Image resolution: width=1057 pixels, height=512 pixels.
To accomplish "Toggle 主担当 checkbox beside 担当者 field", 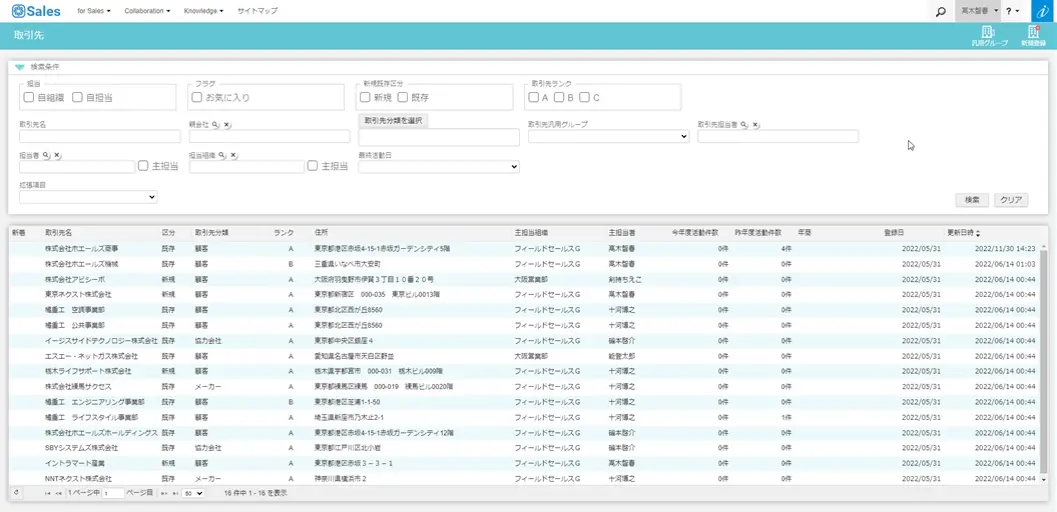I will click(x=143, y=166).
